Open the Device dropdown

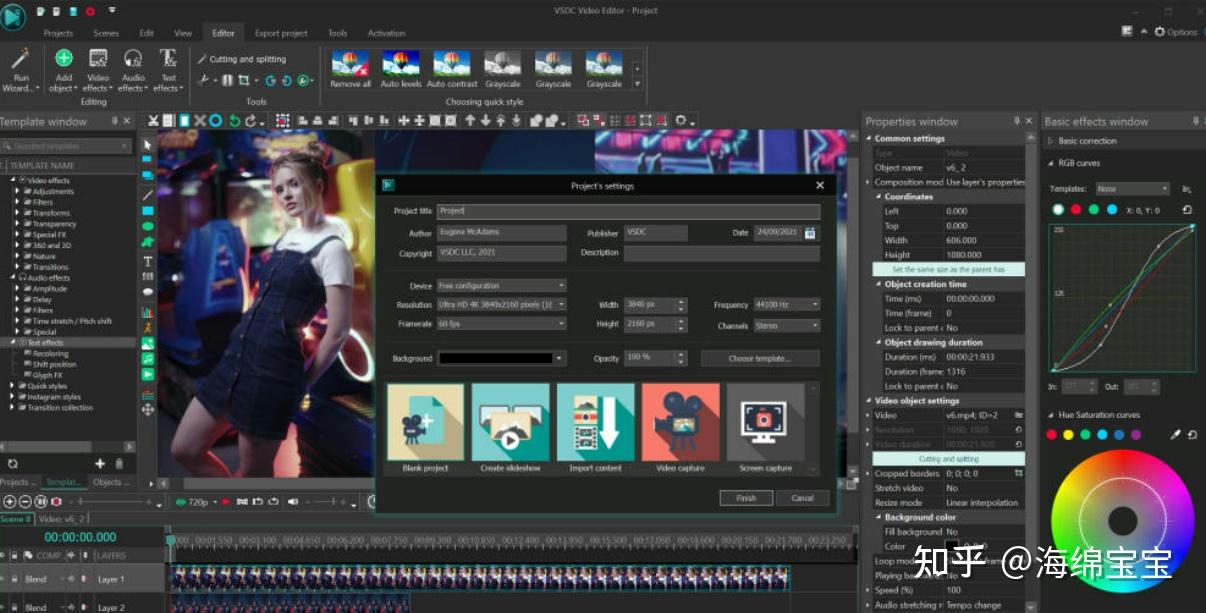(x=502, y=285)
